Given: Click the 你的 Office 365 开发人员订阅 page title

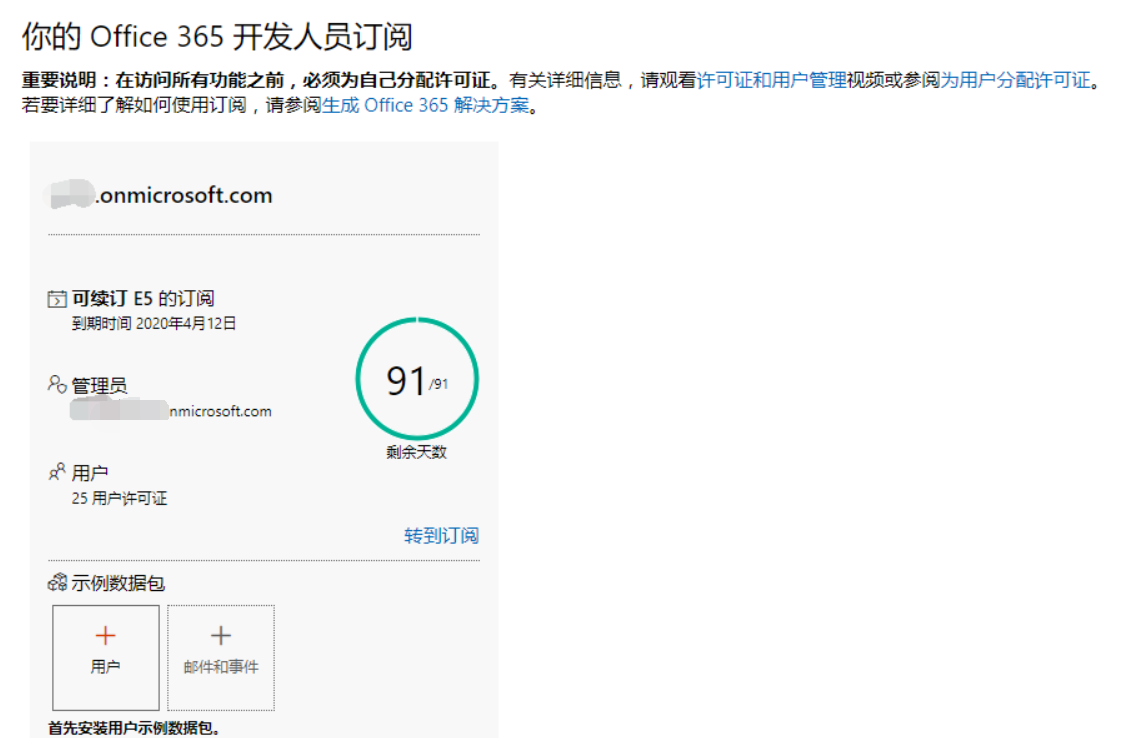Looking at the screenshot, I should coord(217,37).
